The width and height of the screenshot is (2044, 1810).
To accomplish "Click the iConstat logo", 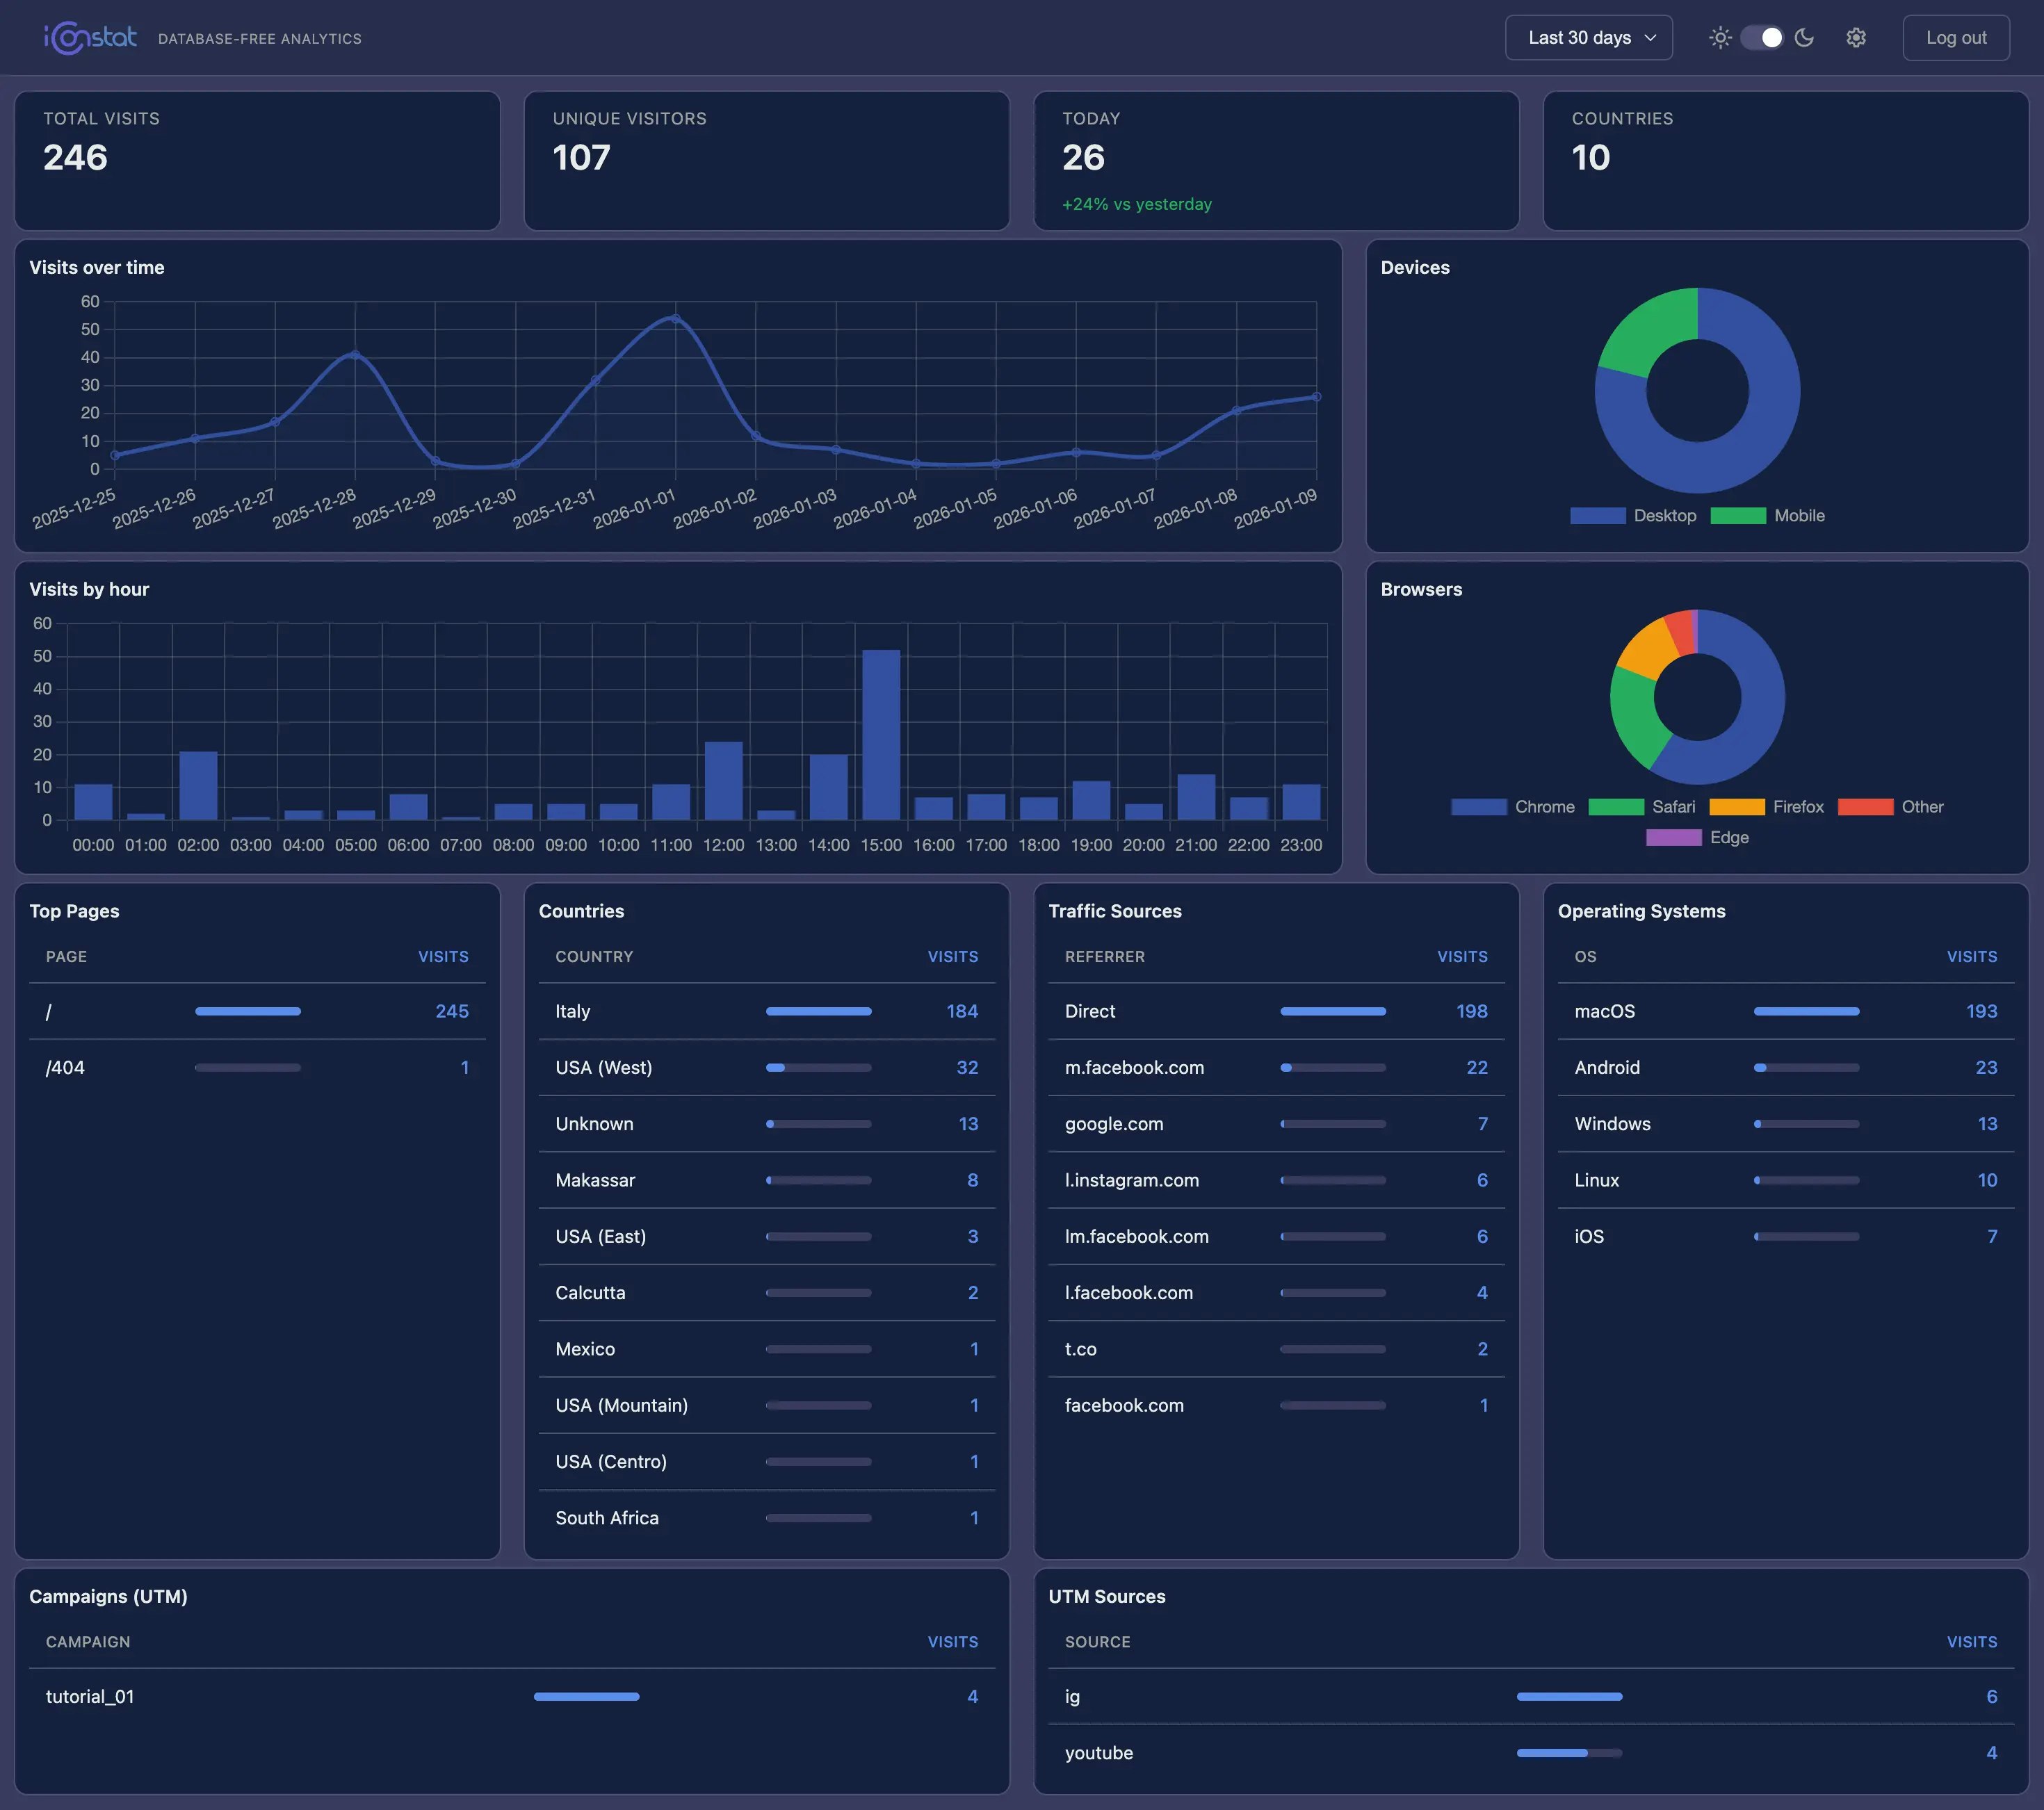I will coord(91,37).
